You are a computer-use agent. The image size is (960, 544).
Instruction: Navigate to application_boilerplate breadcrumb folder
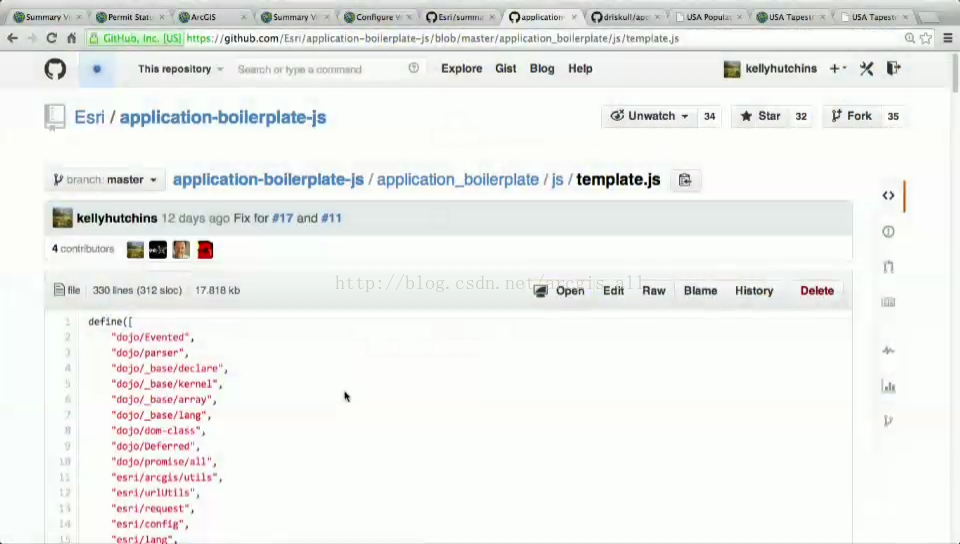[x=458, y=179]
